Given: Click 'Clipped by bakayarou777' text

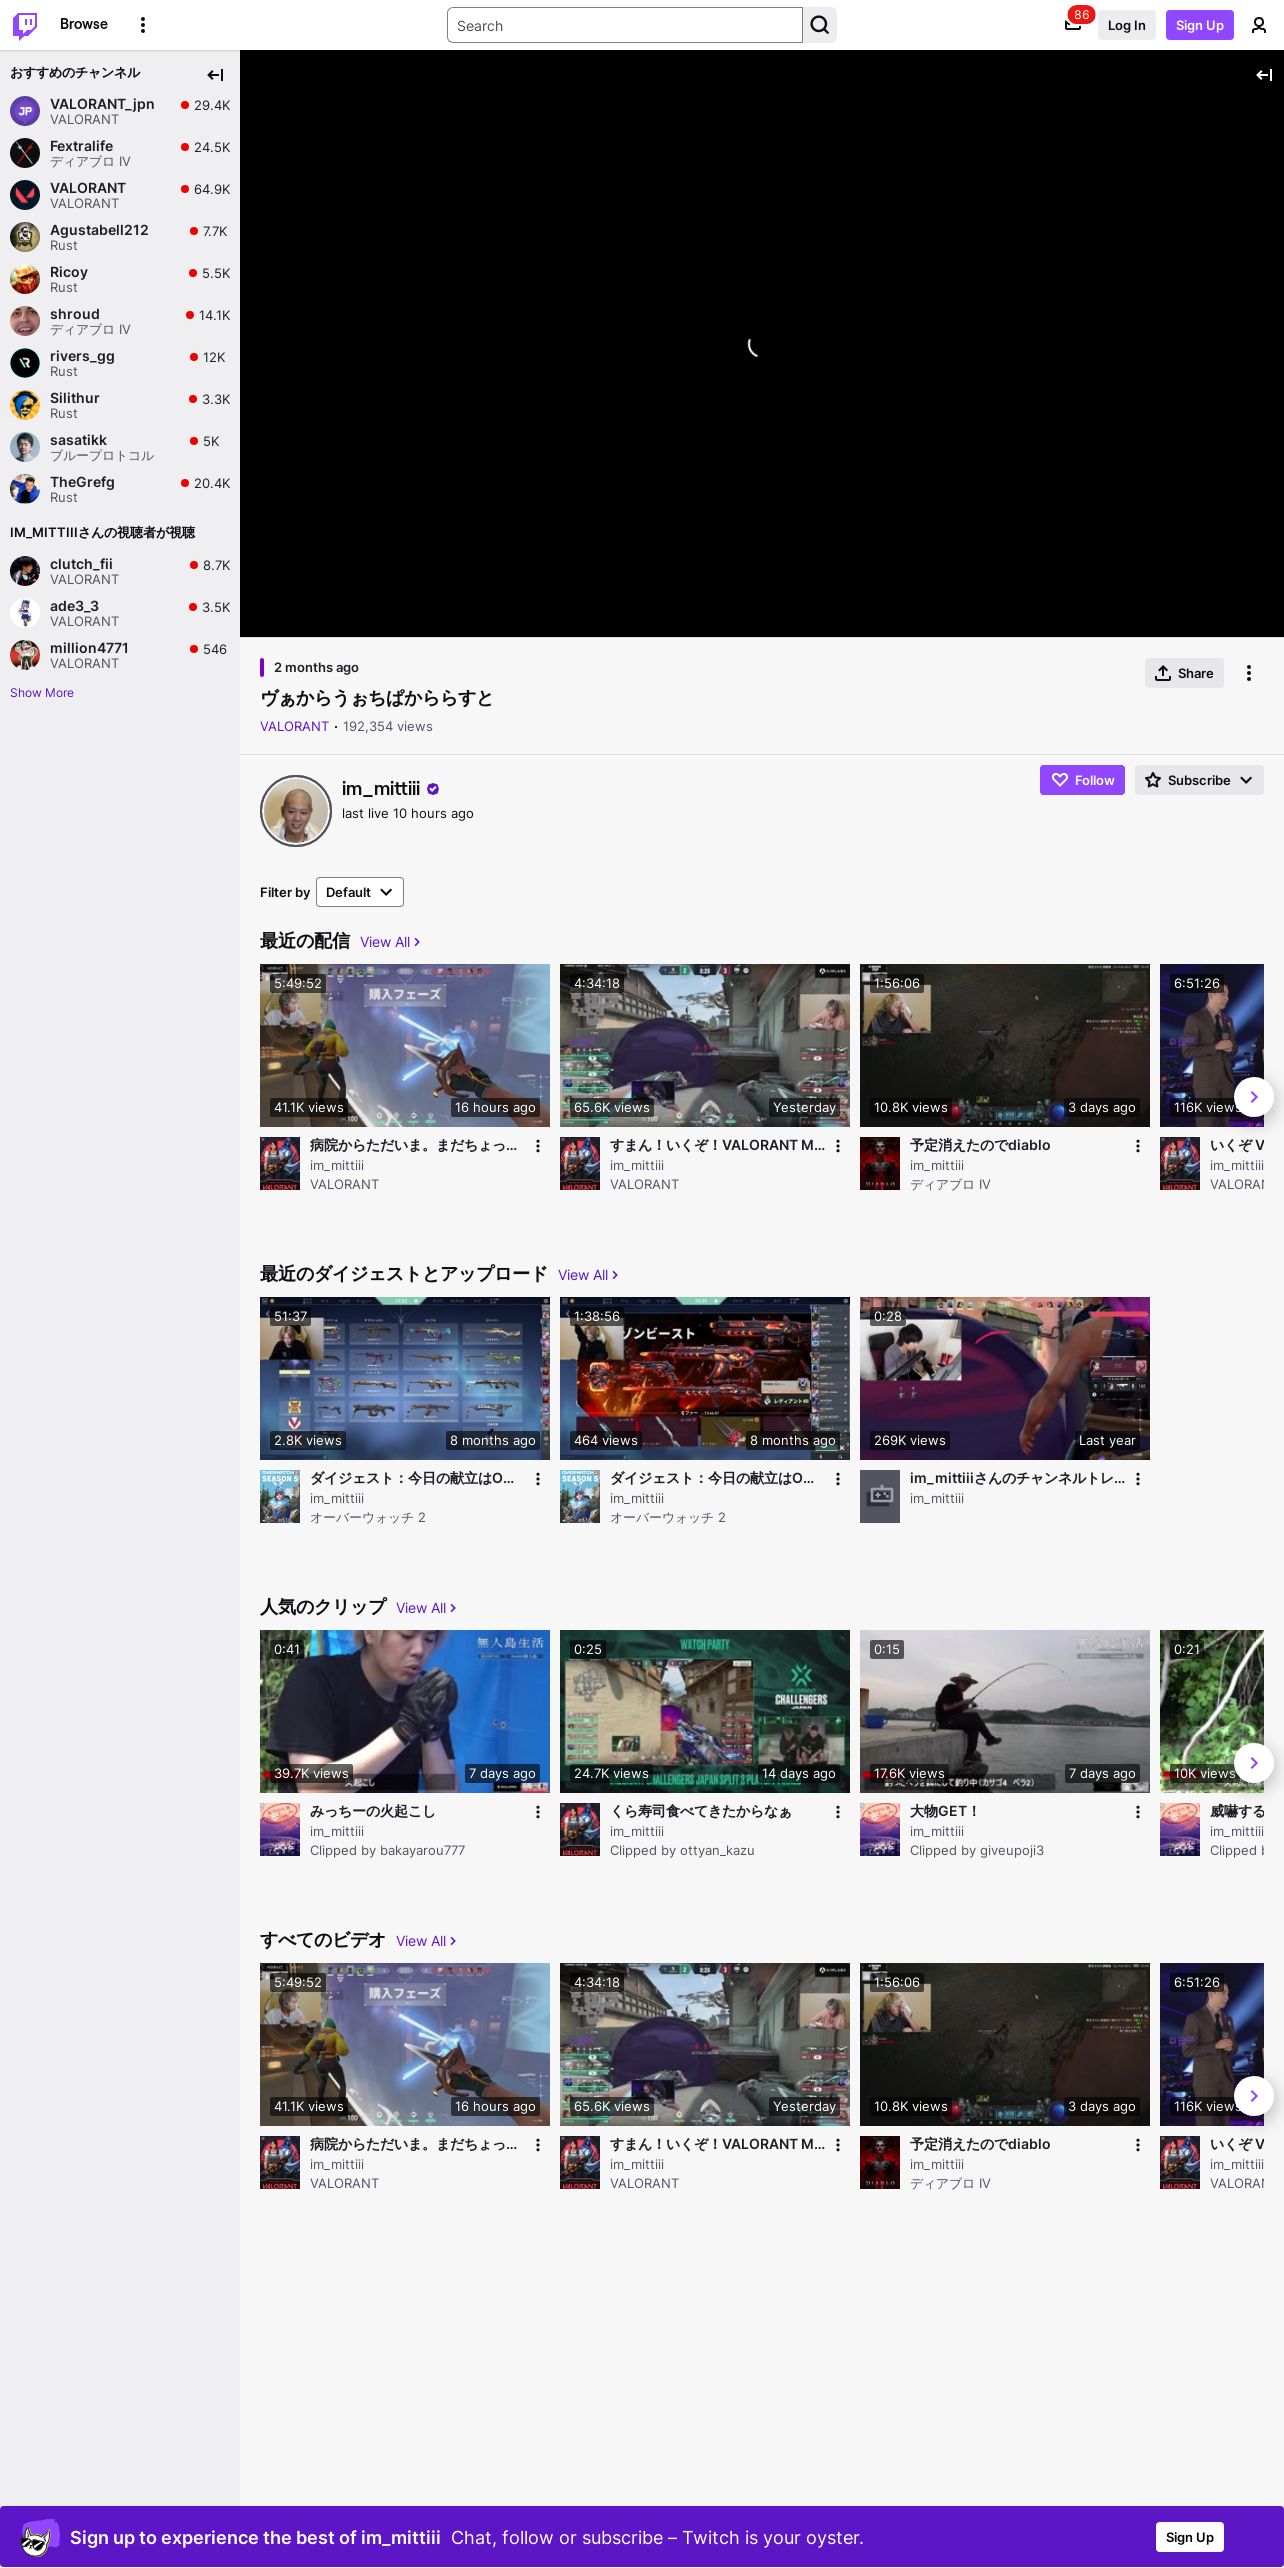Looking at the screenshot, I should tap(387, 1851).
